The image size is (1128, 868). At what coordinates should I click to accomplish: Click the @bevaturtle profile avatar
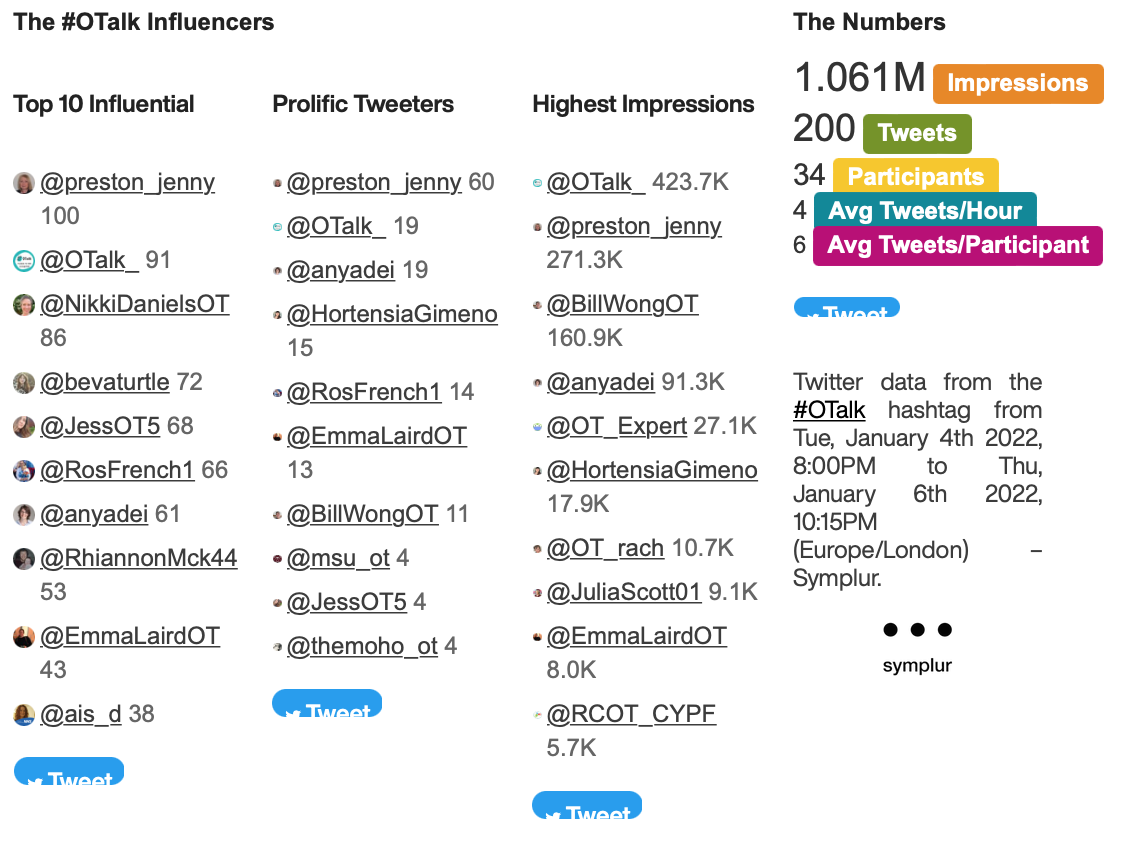[24, 383]
